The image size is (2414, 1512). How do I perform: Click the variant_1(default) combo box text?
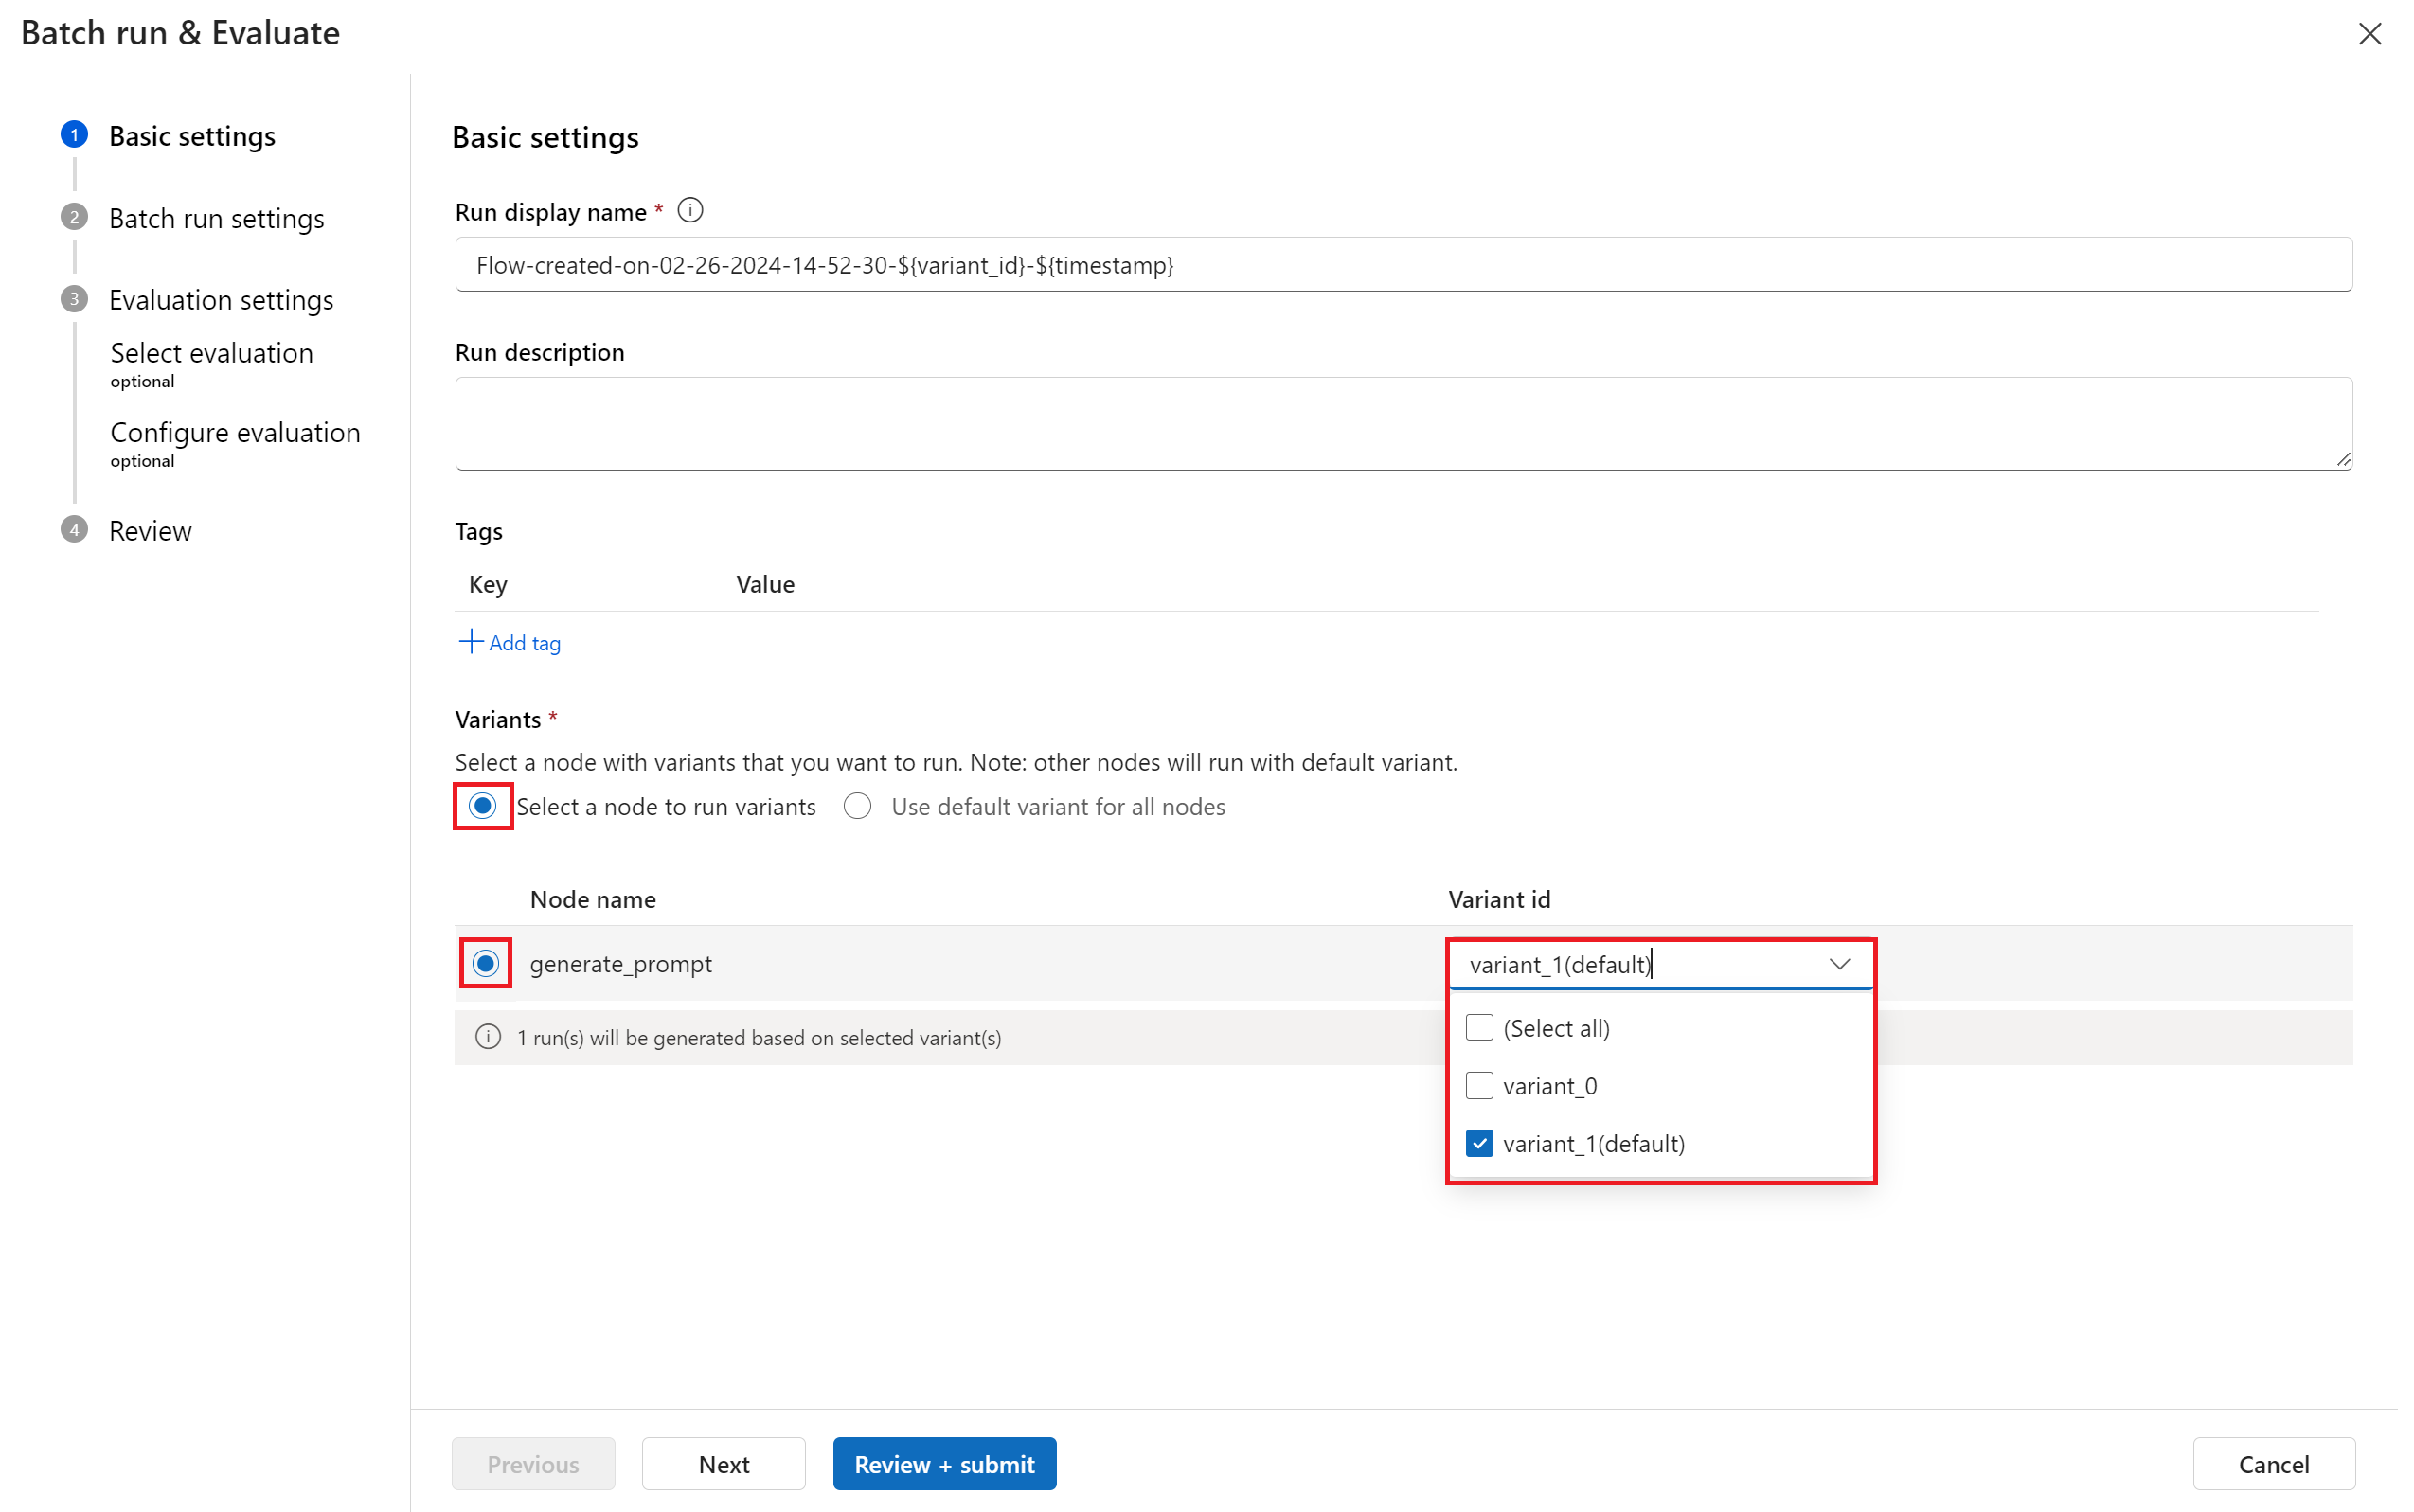click(x=1559, y=965)
